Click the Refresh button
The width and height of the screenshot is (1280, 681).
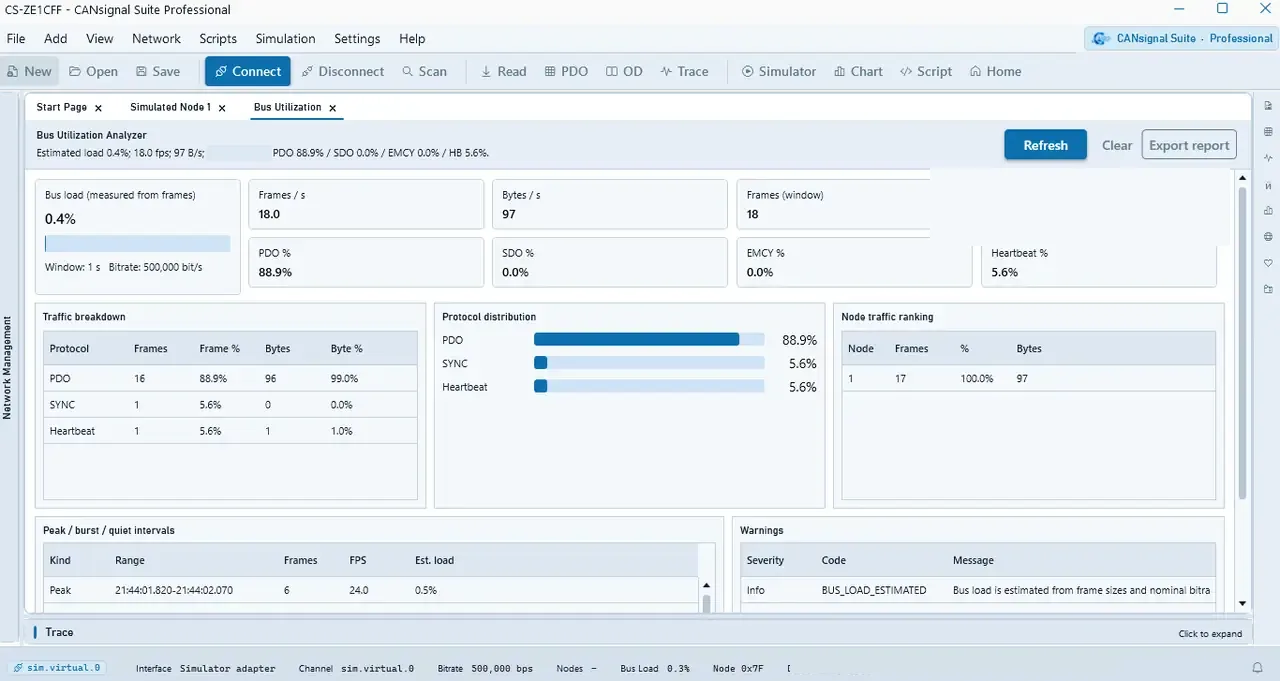pos(1045,145)
